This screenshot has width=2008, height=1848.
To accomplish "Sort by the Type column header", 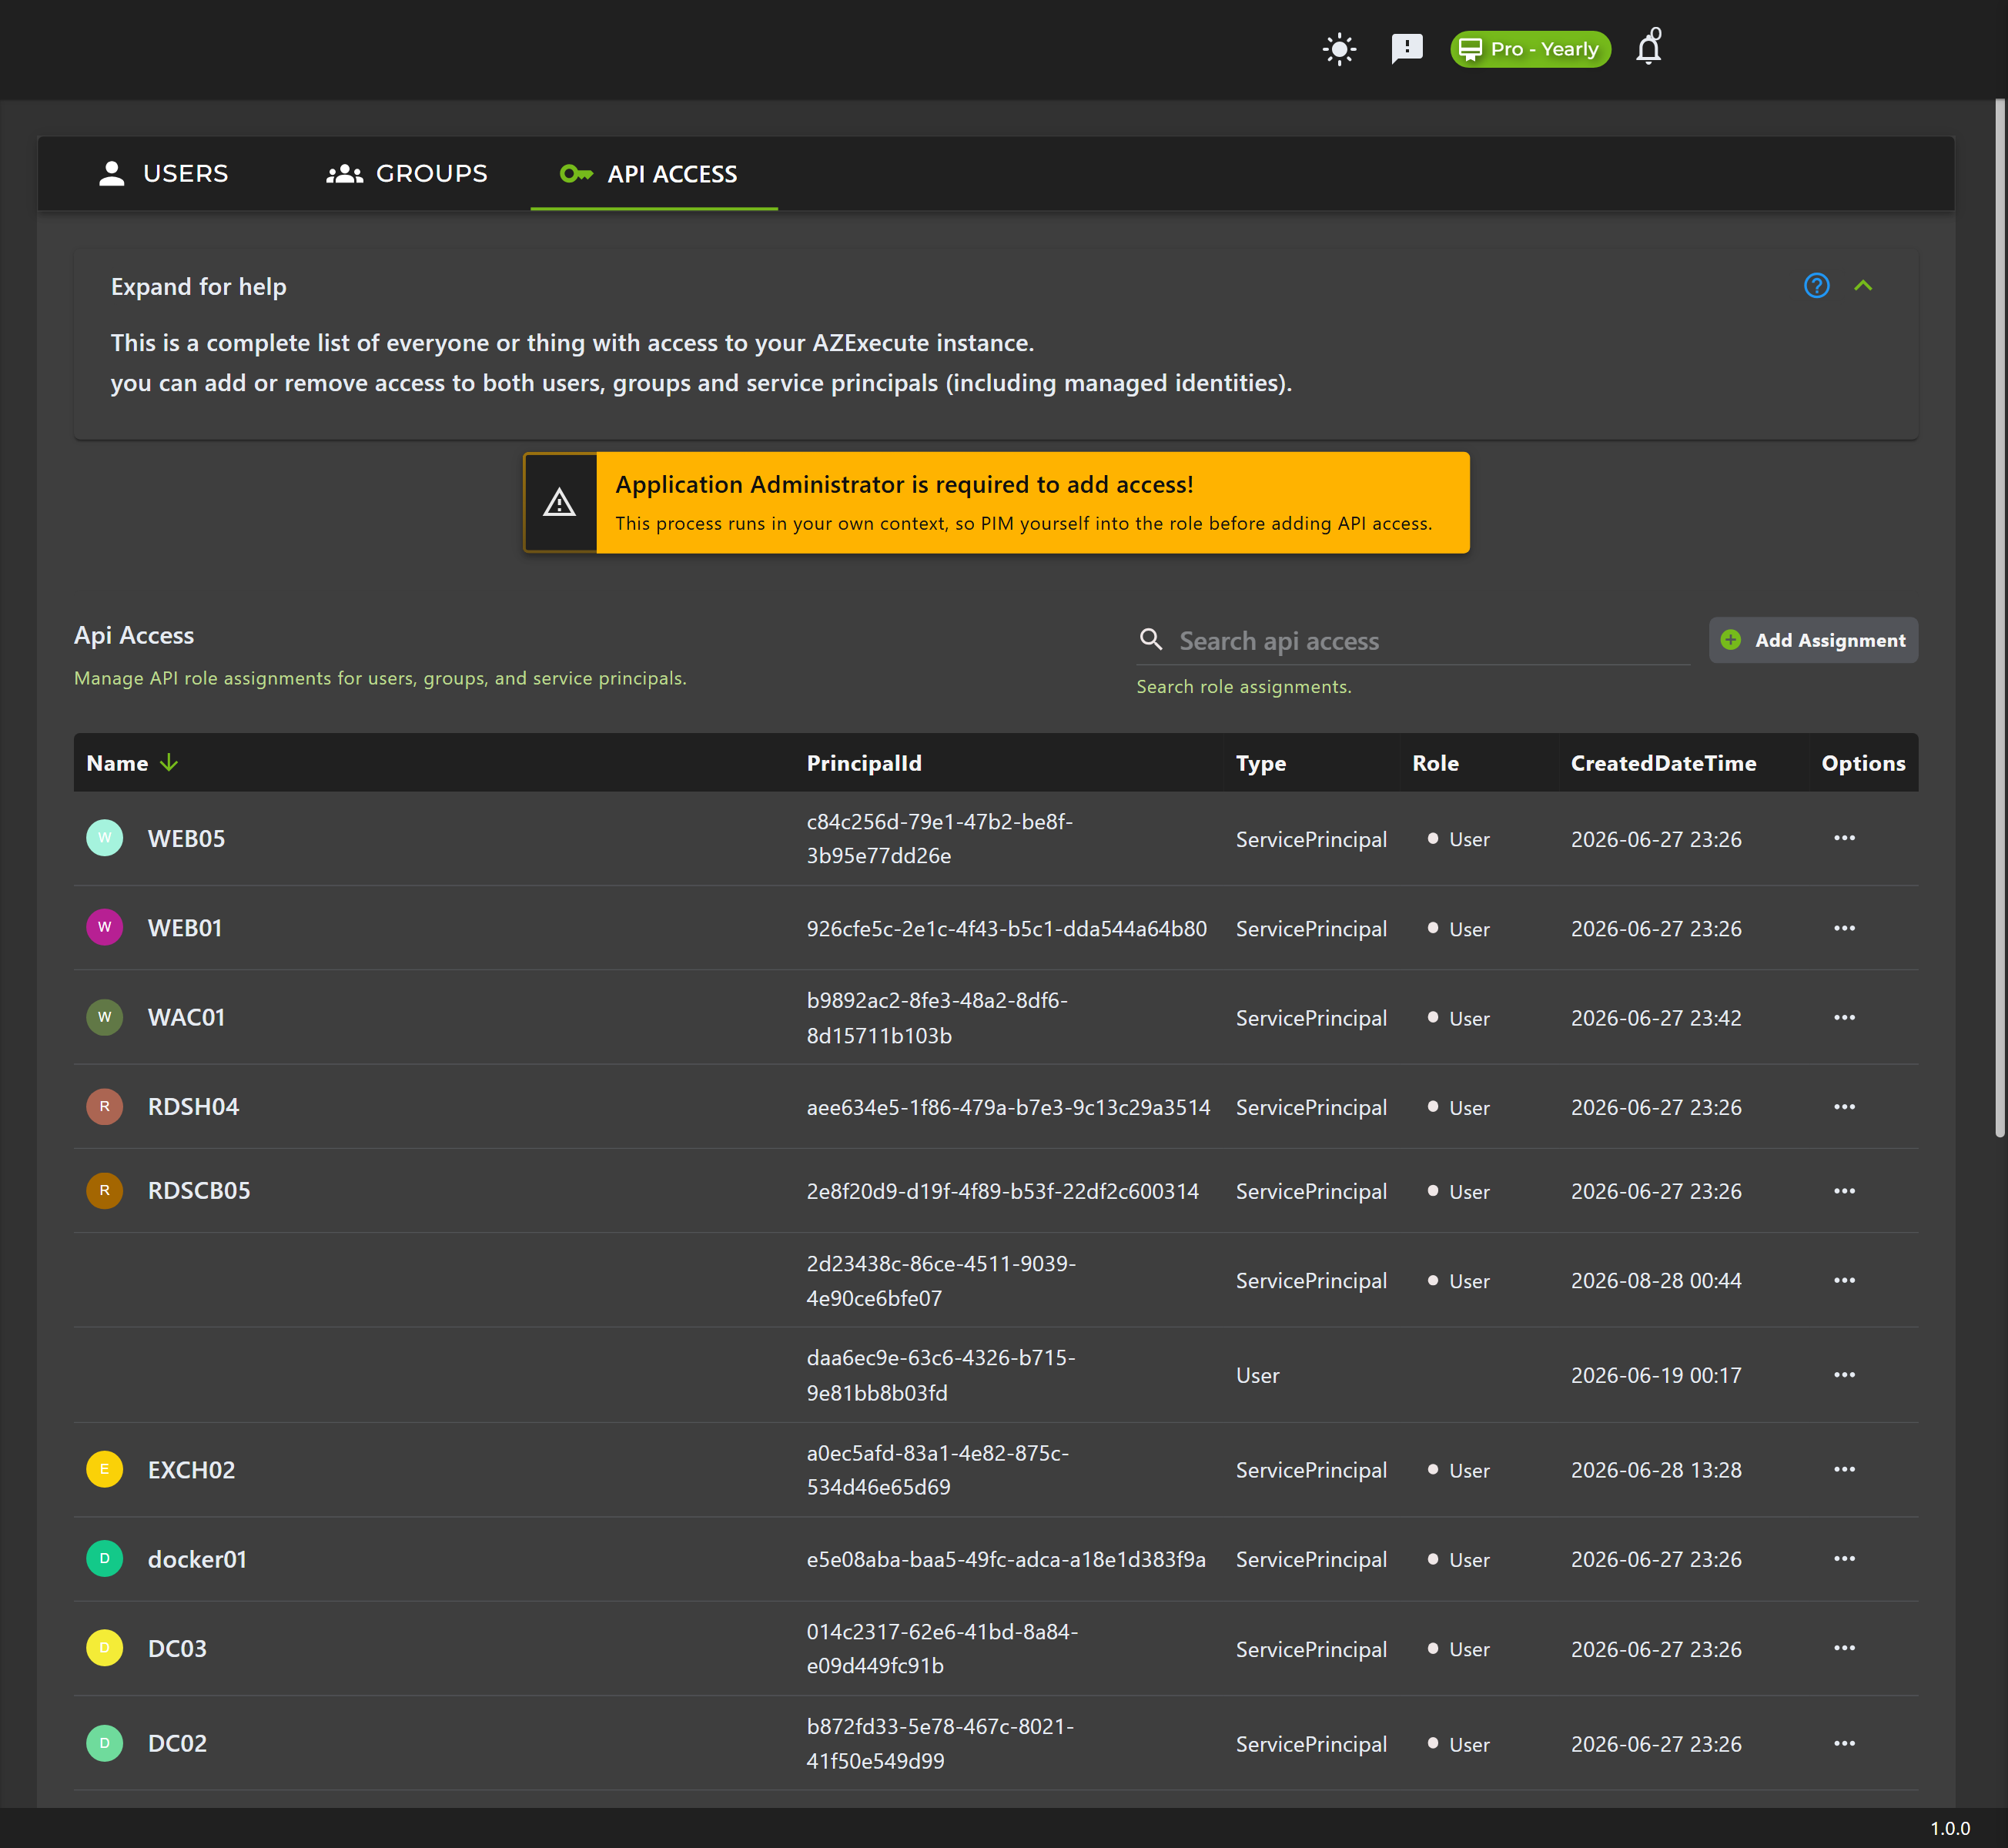I will click(1260, 763).
